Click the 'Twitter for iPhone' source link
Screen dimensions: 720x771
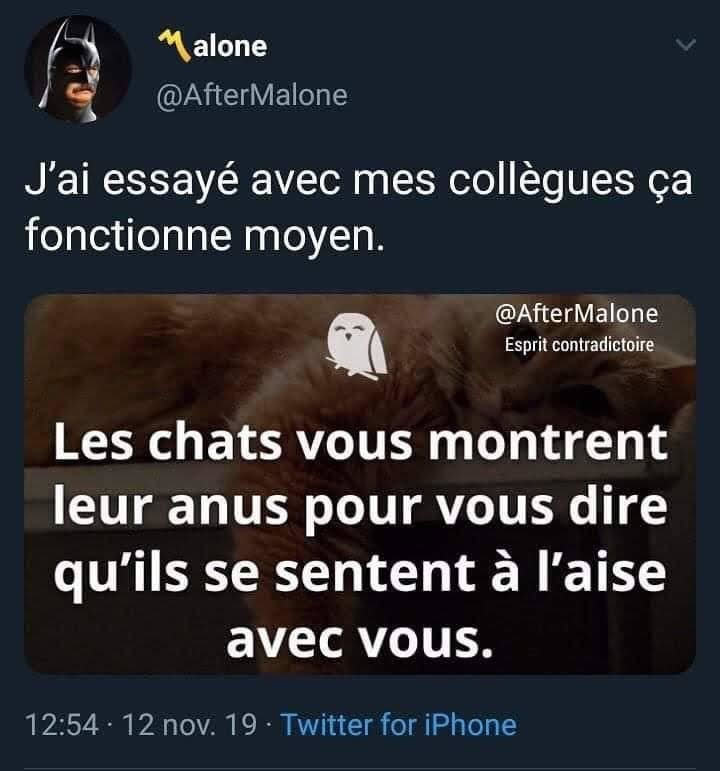coord(398,725)
